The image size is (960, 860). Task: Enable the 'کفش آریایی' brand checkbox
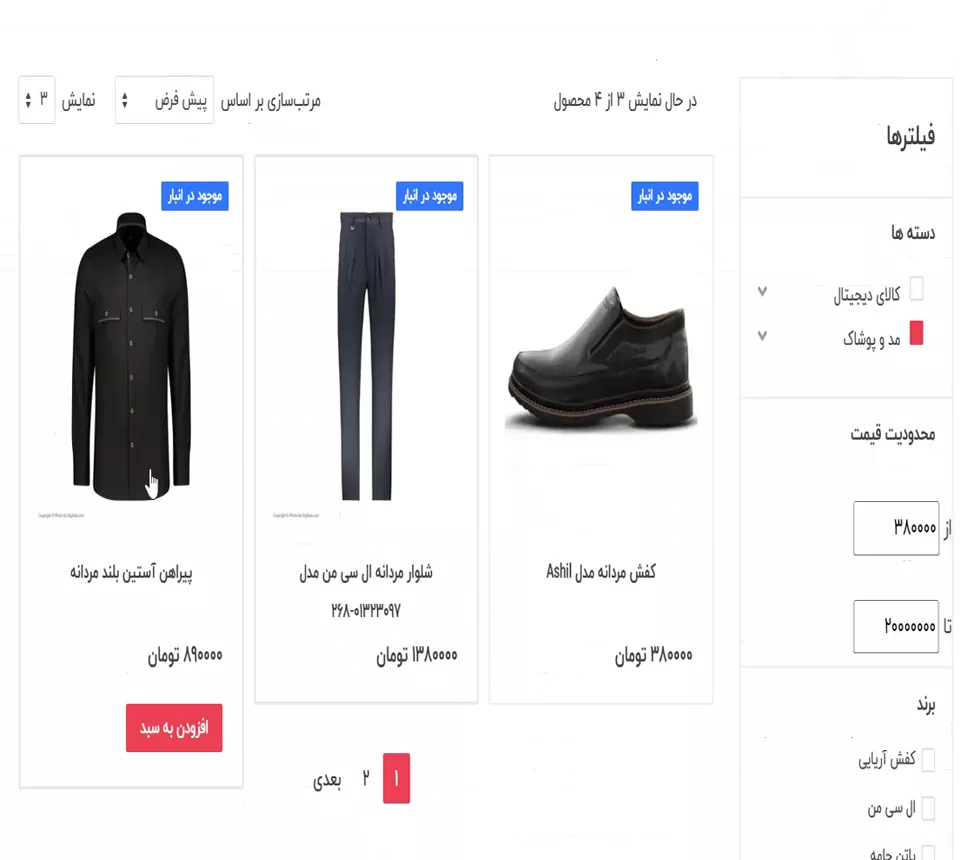point(928,760)
